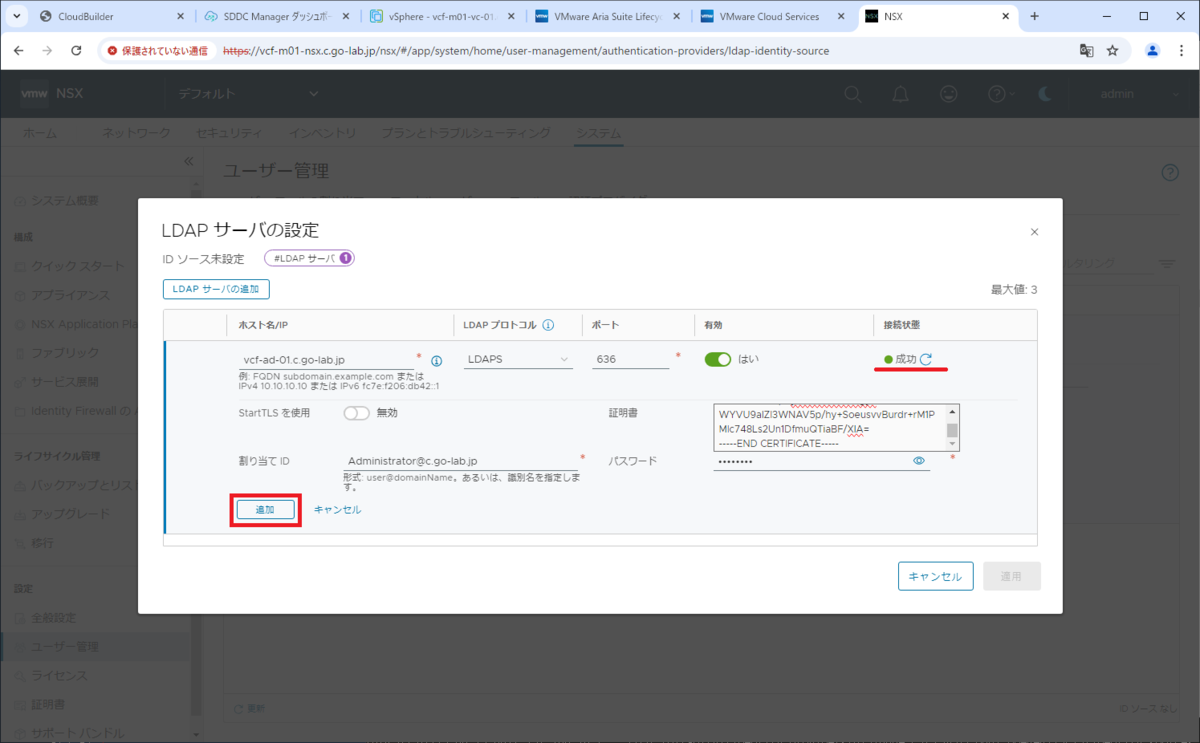Open the ネットワーク navigation tab
Viewport: 1200px width, 743px height.
click(x=137, y=133)
